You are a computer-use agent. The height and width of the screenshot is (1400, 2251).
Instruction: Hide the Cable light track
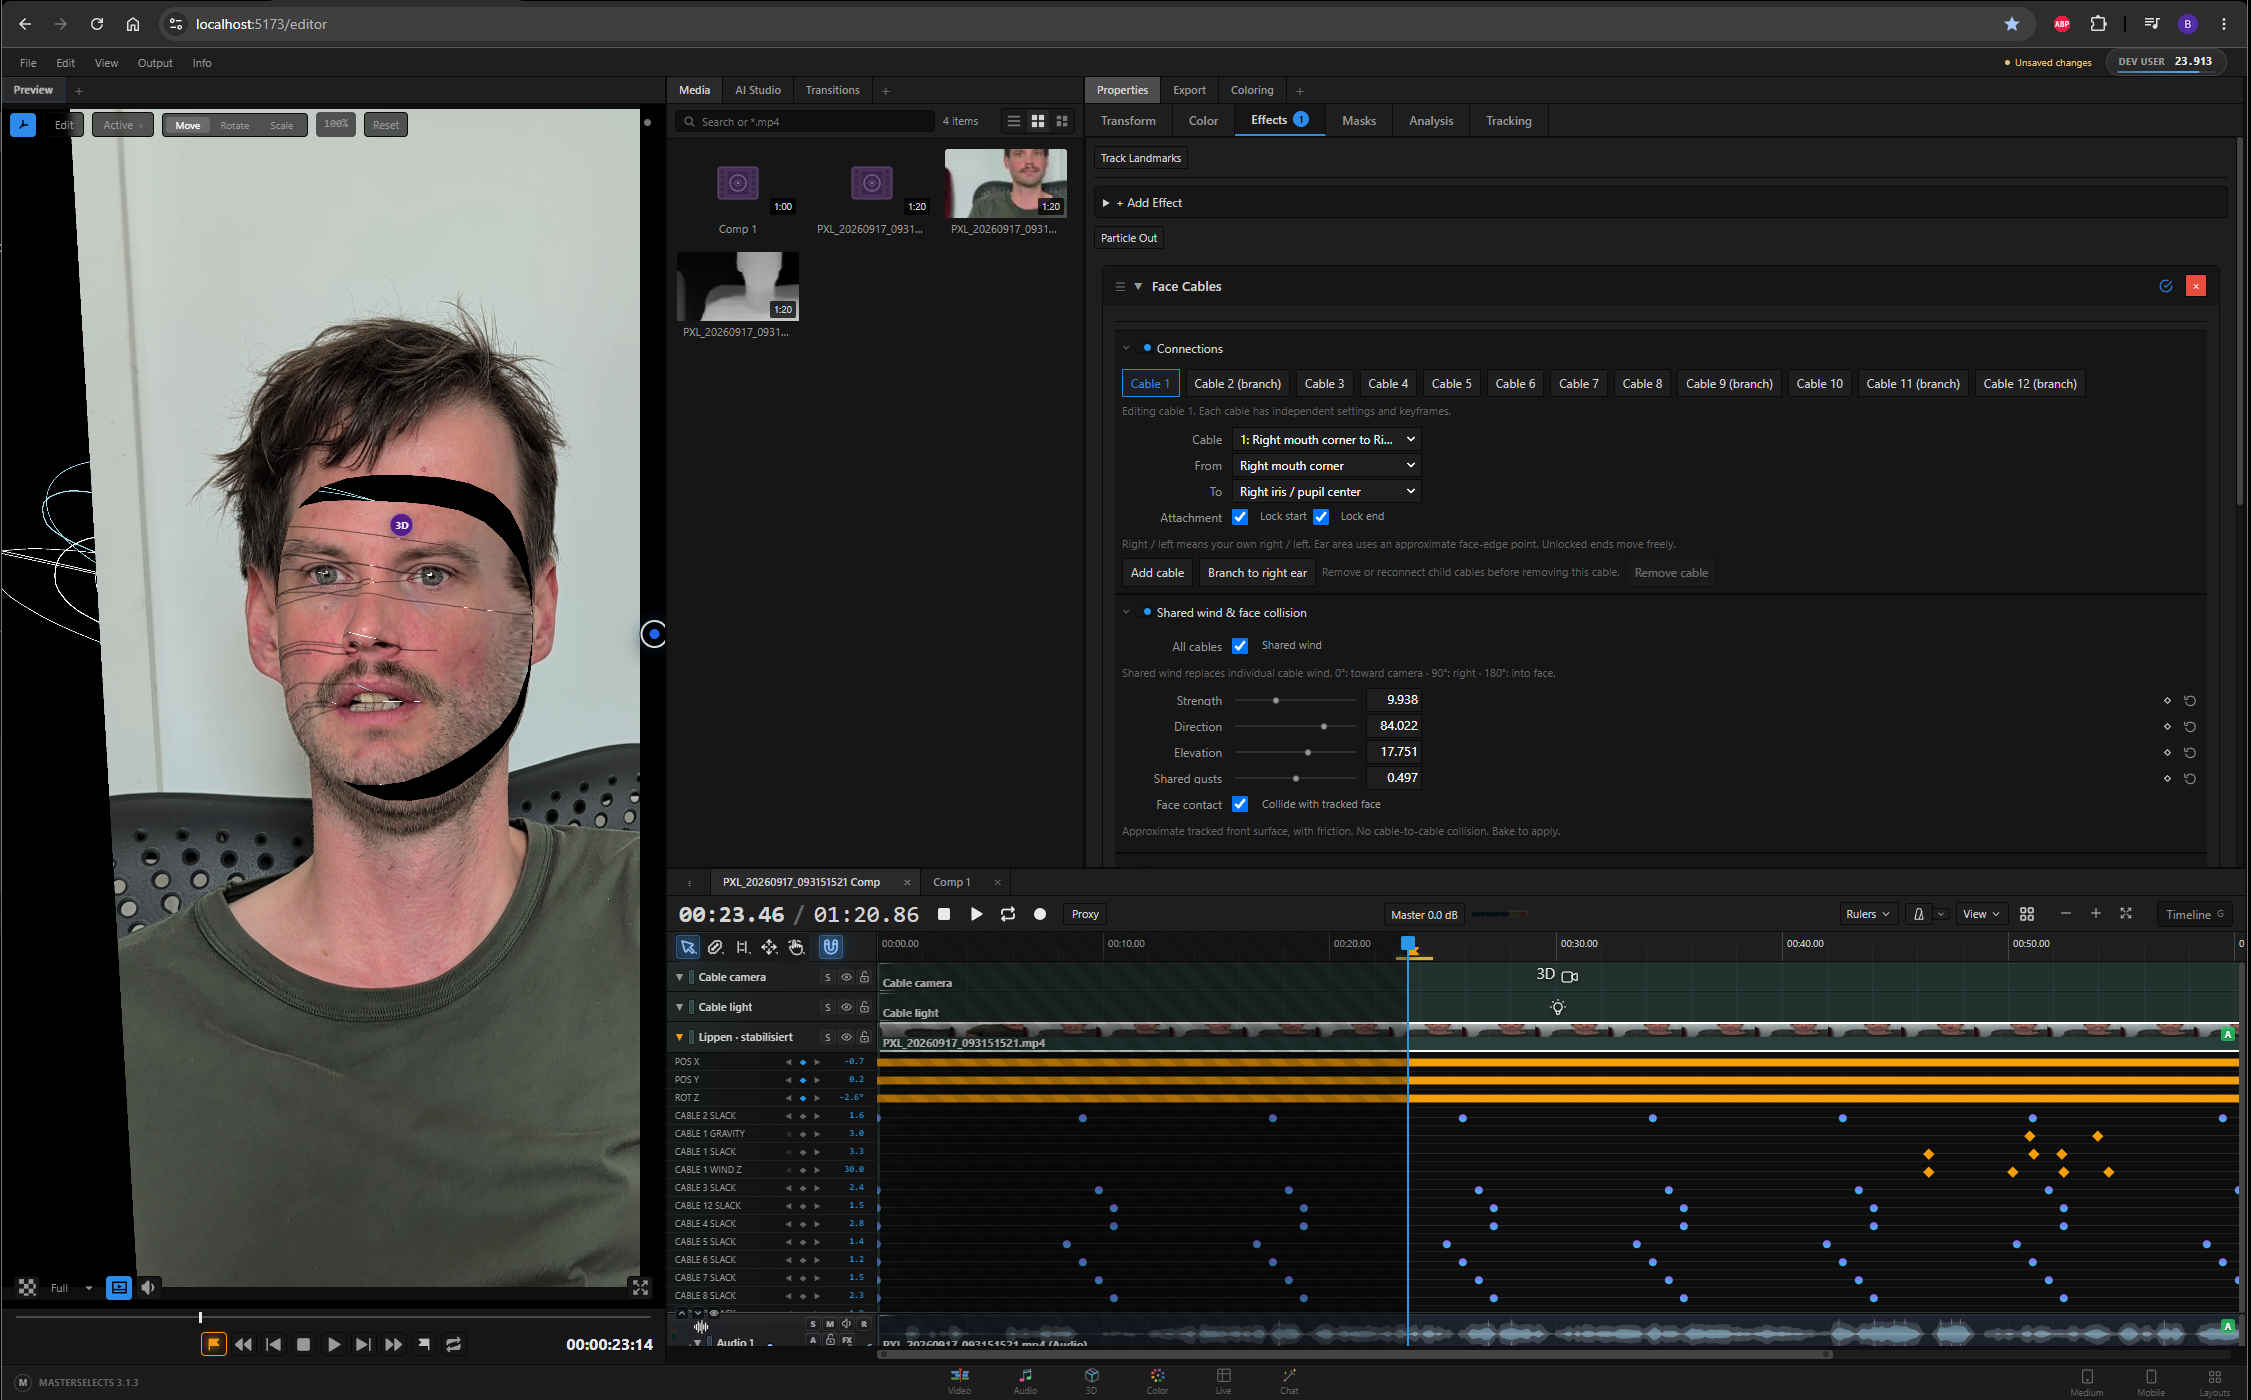tap(846, 1007)
